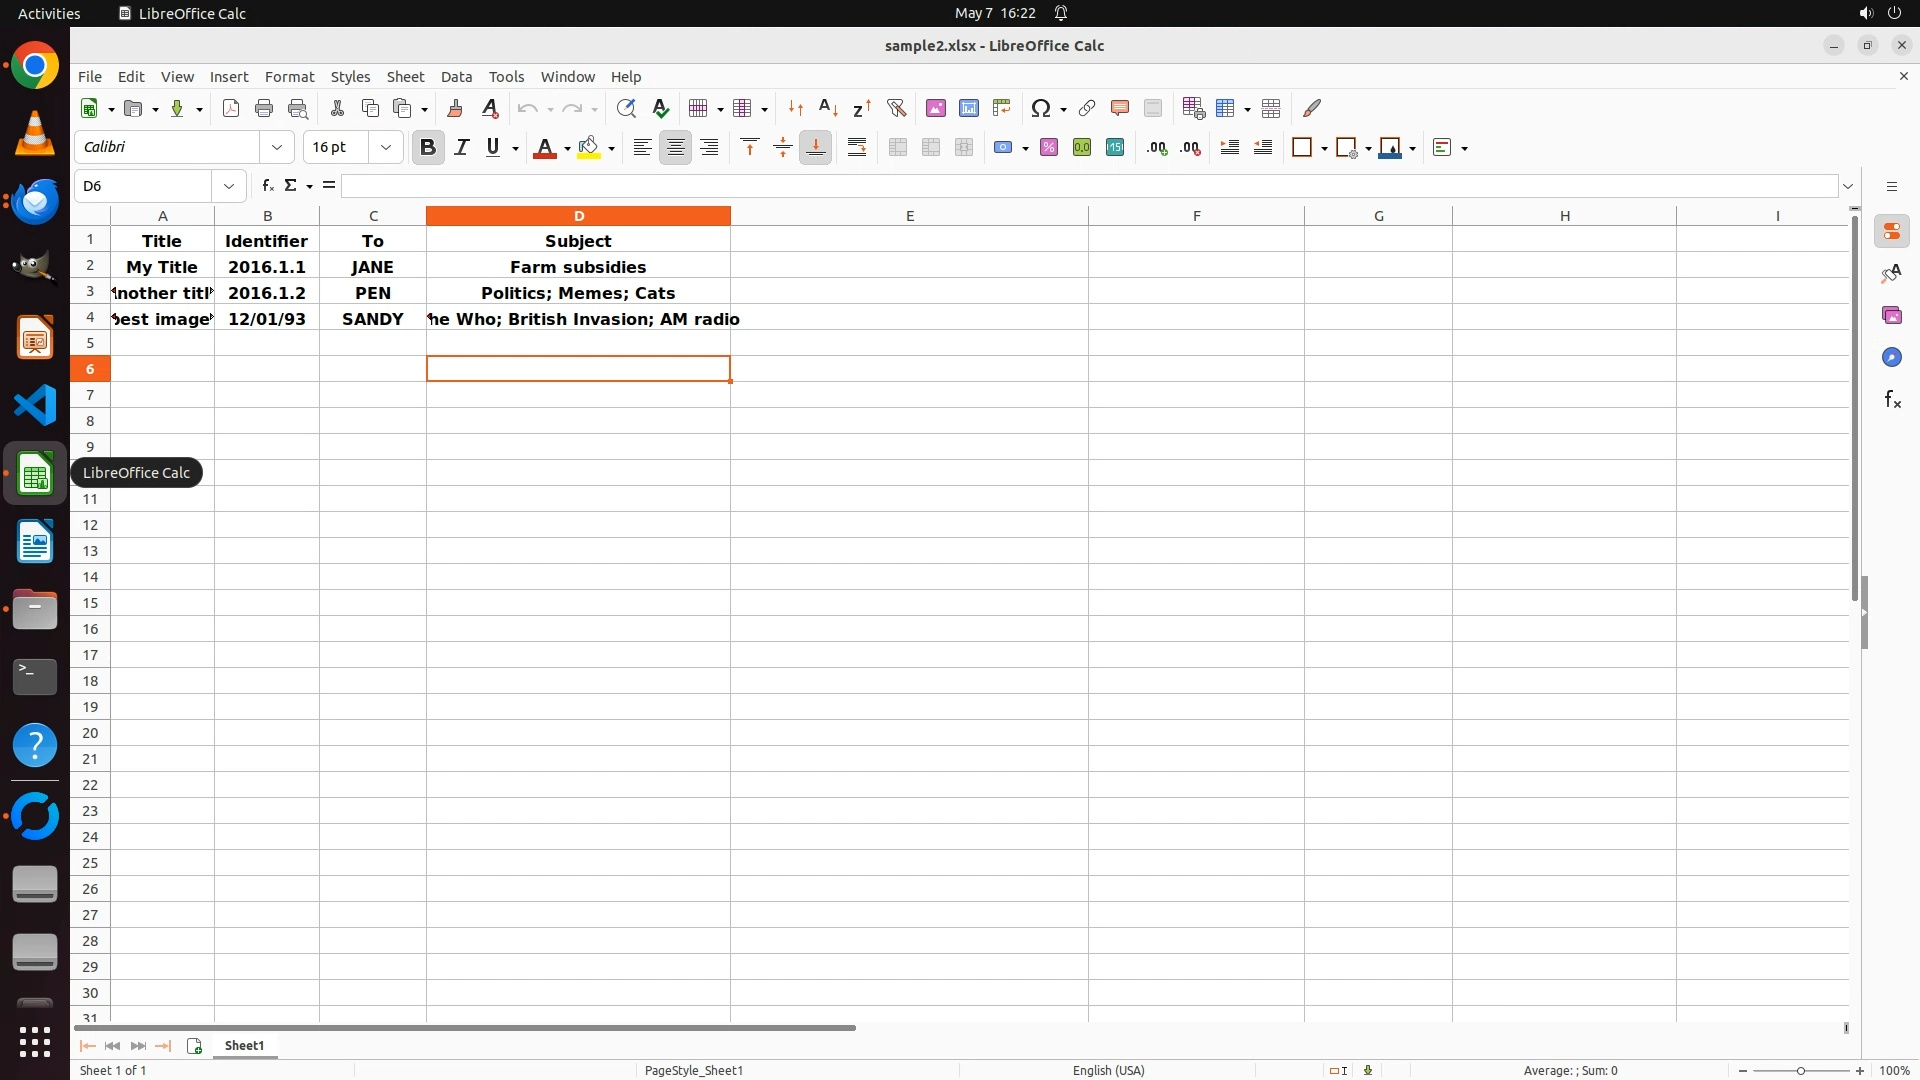The width and height of the screenshot is (1920, 1080).
Task: Click the Insert Special Character icon
Action: [1041, 108]
